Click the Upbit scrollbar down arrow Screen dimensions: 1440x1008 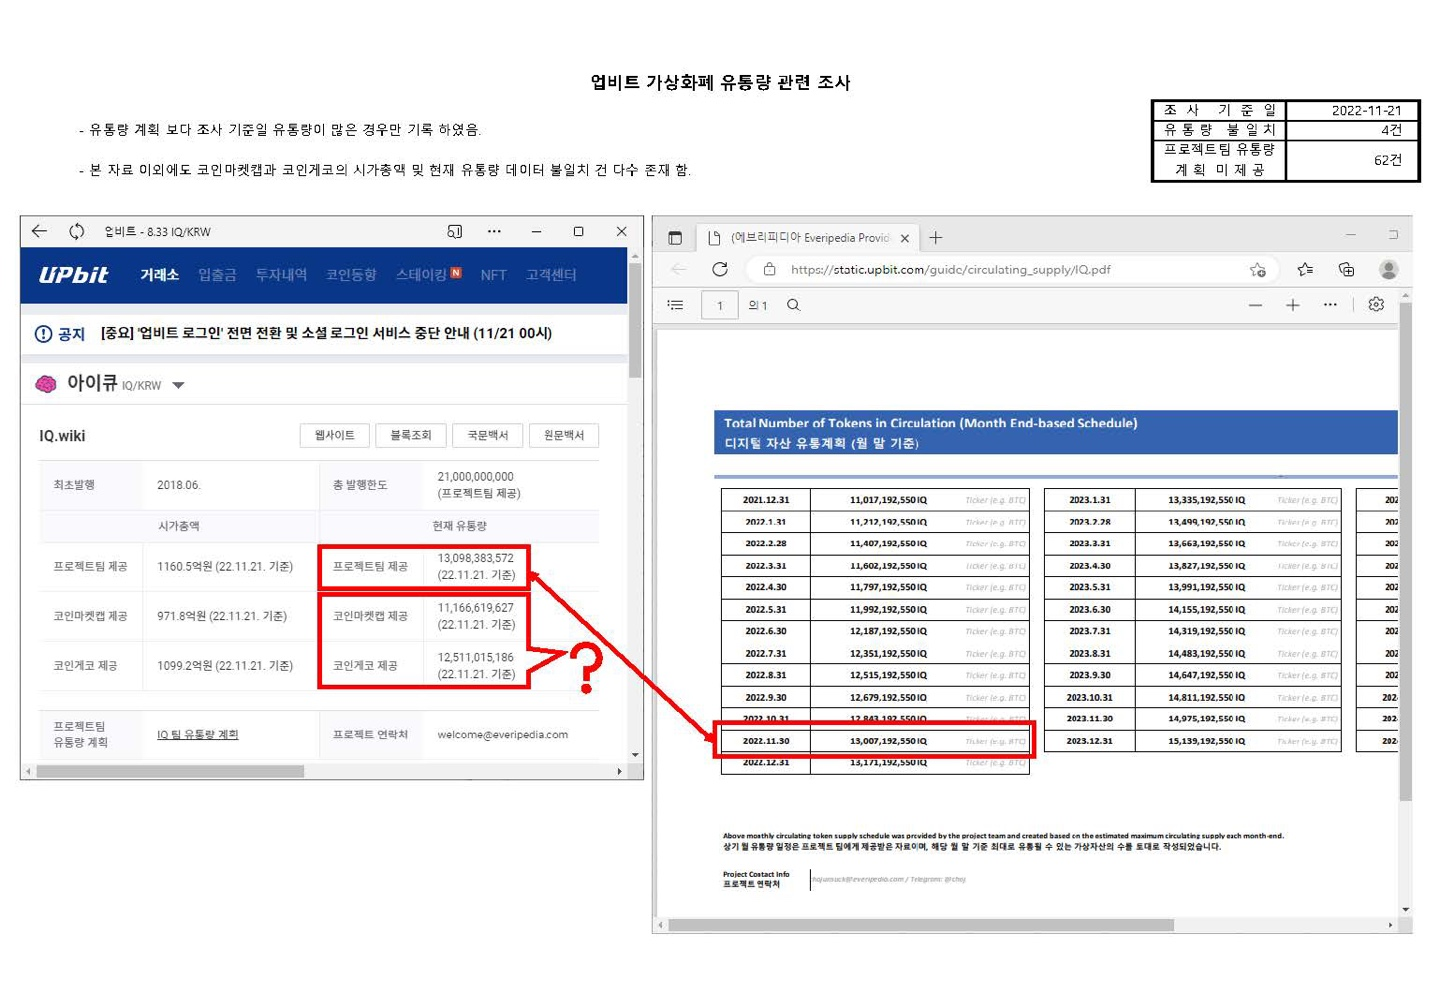(635, 755)
